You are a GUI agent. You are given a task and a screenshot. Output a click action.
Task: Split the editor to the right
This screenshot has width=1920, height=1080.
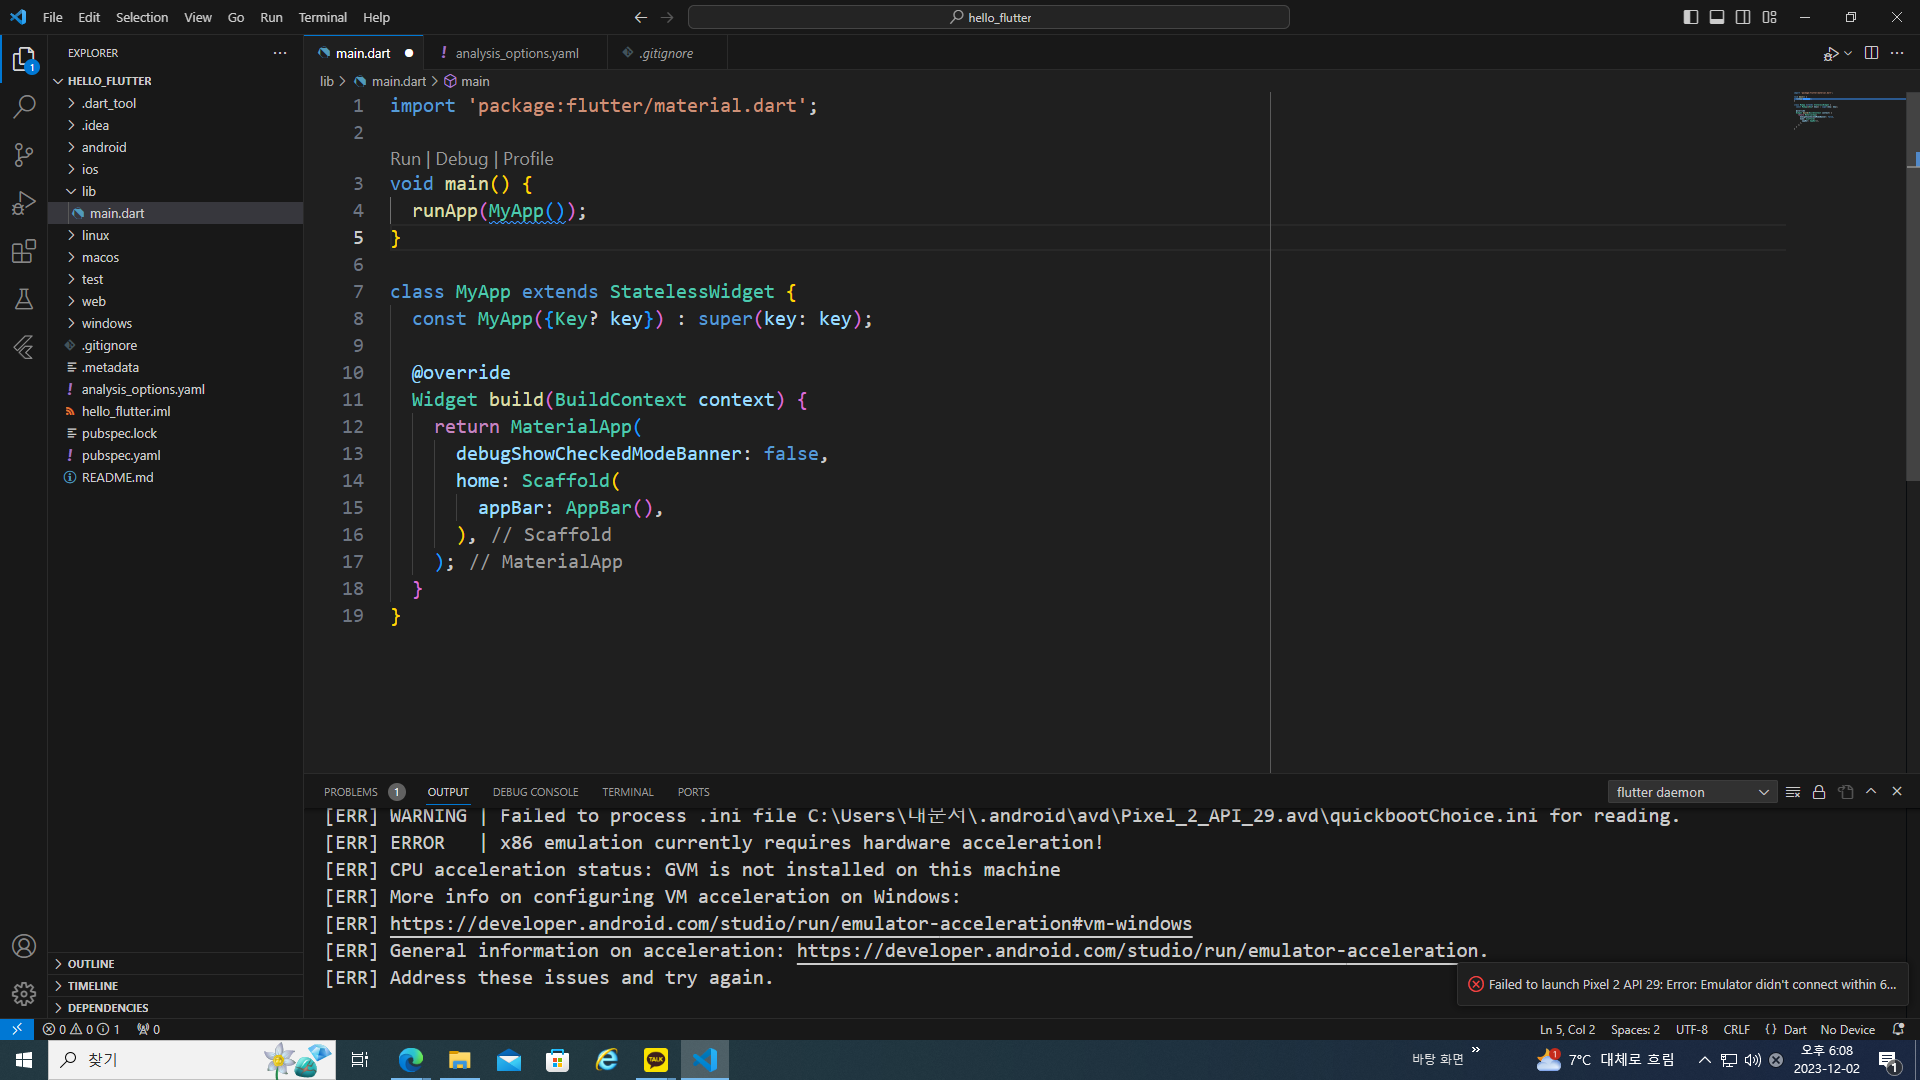click(x=1871, y=53)
